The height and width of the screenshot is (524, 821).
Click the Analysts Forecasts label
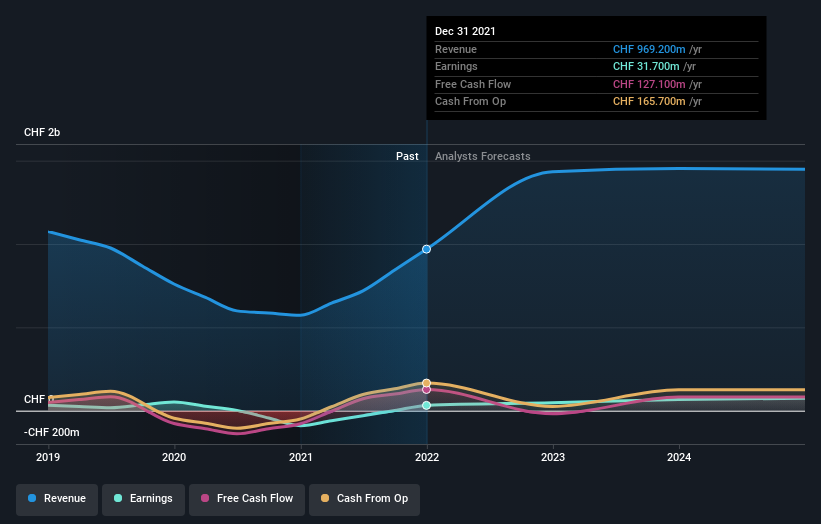pos(483,156)
